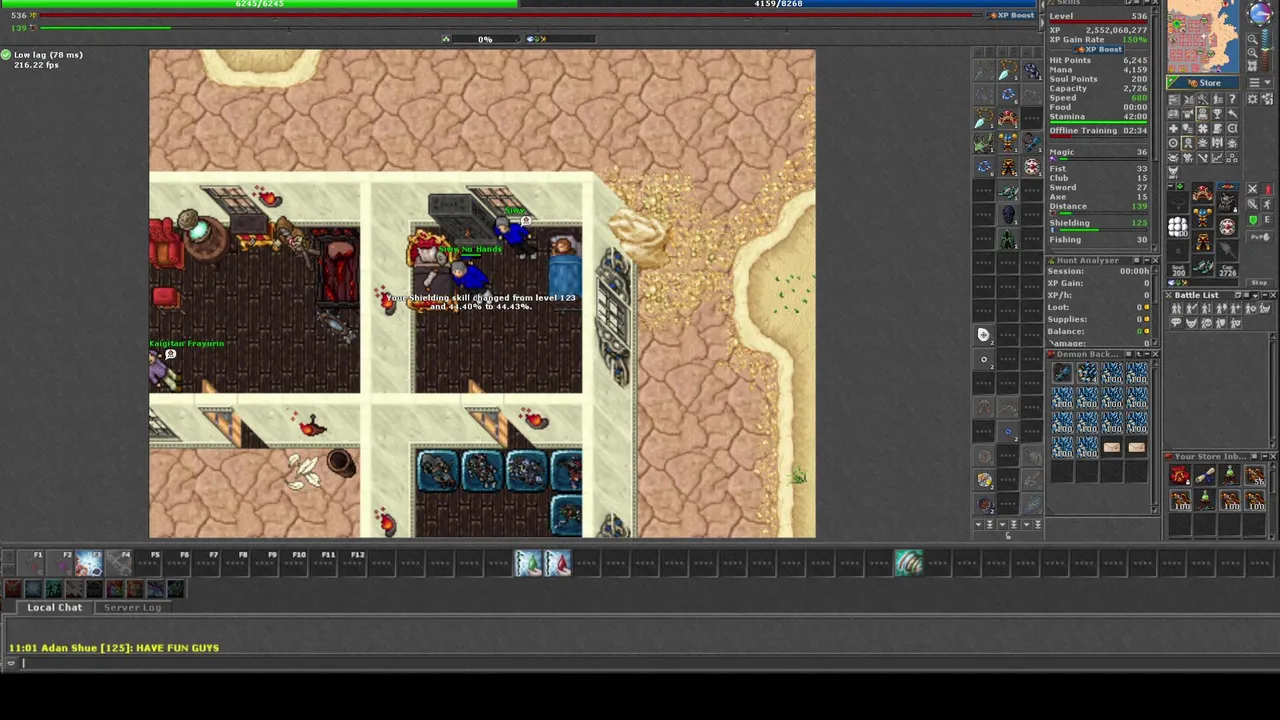Click the Stamina green progress bar

(x=1098, y=122)
